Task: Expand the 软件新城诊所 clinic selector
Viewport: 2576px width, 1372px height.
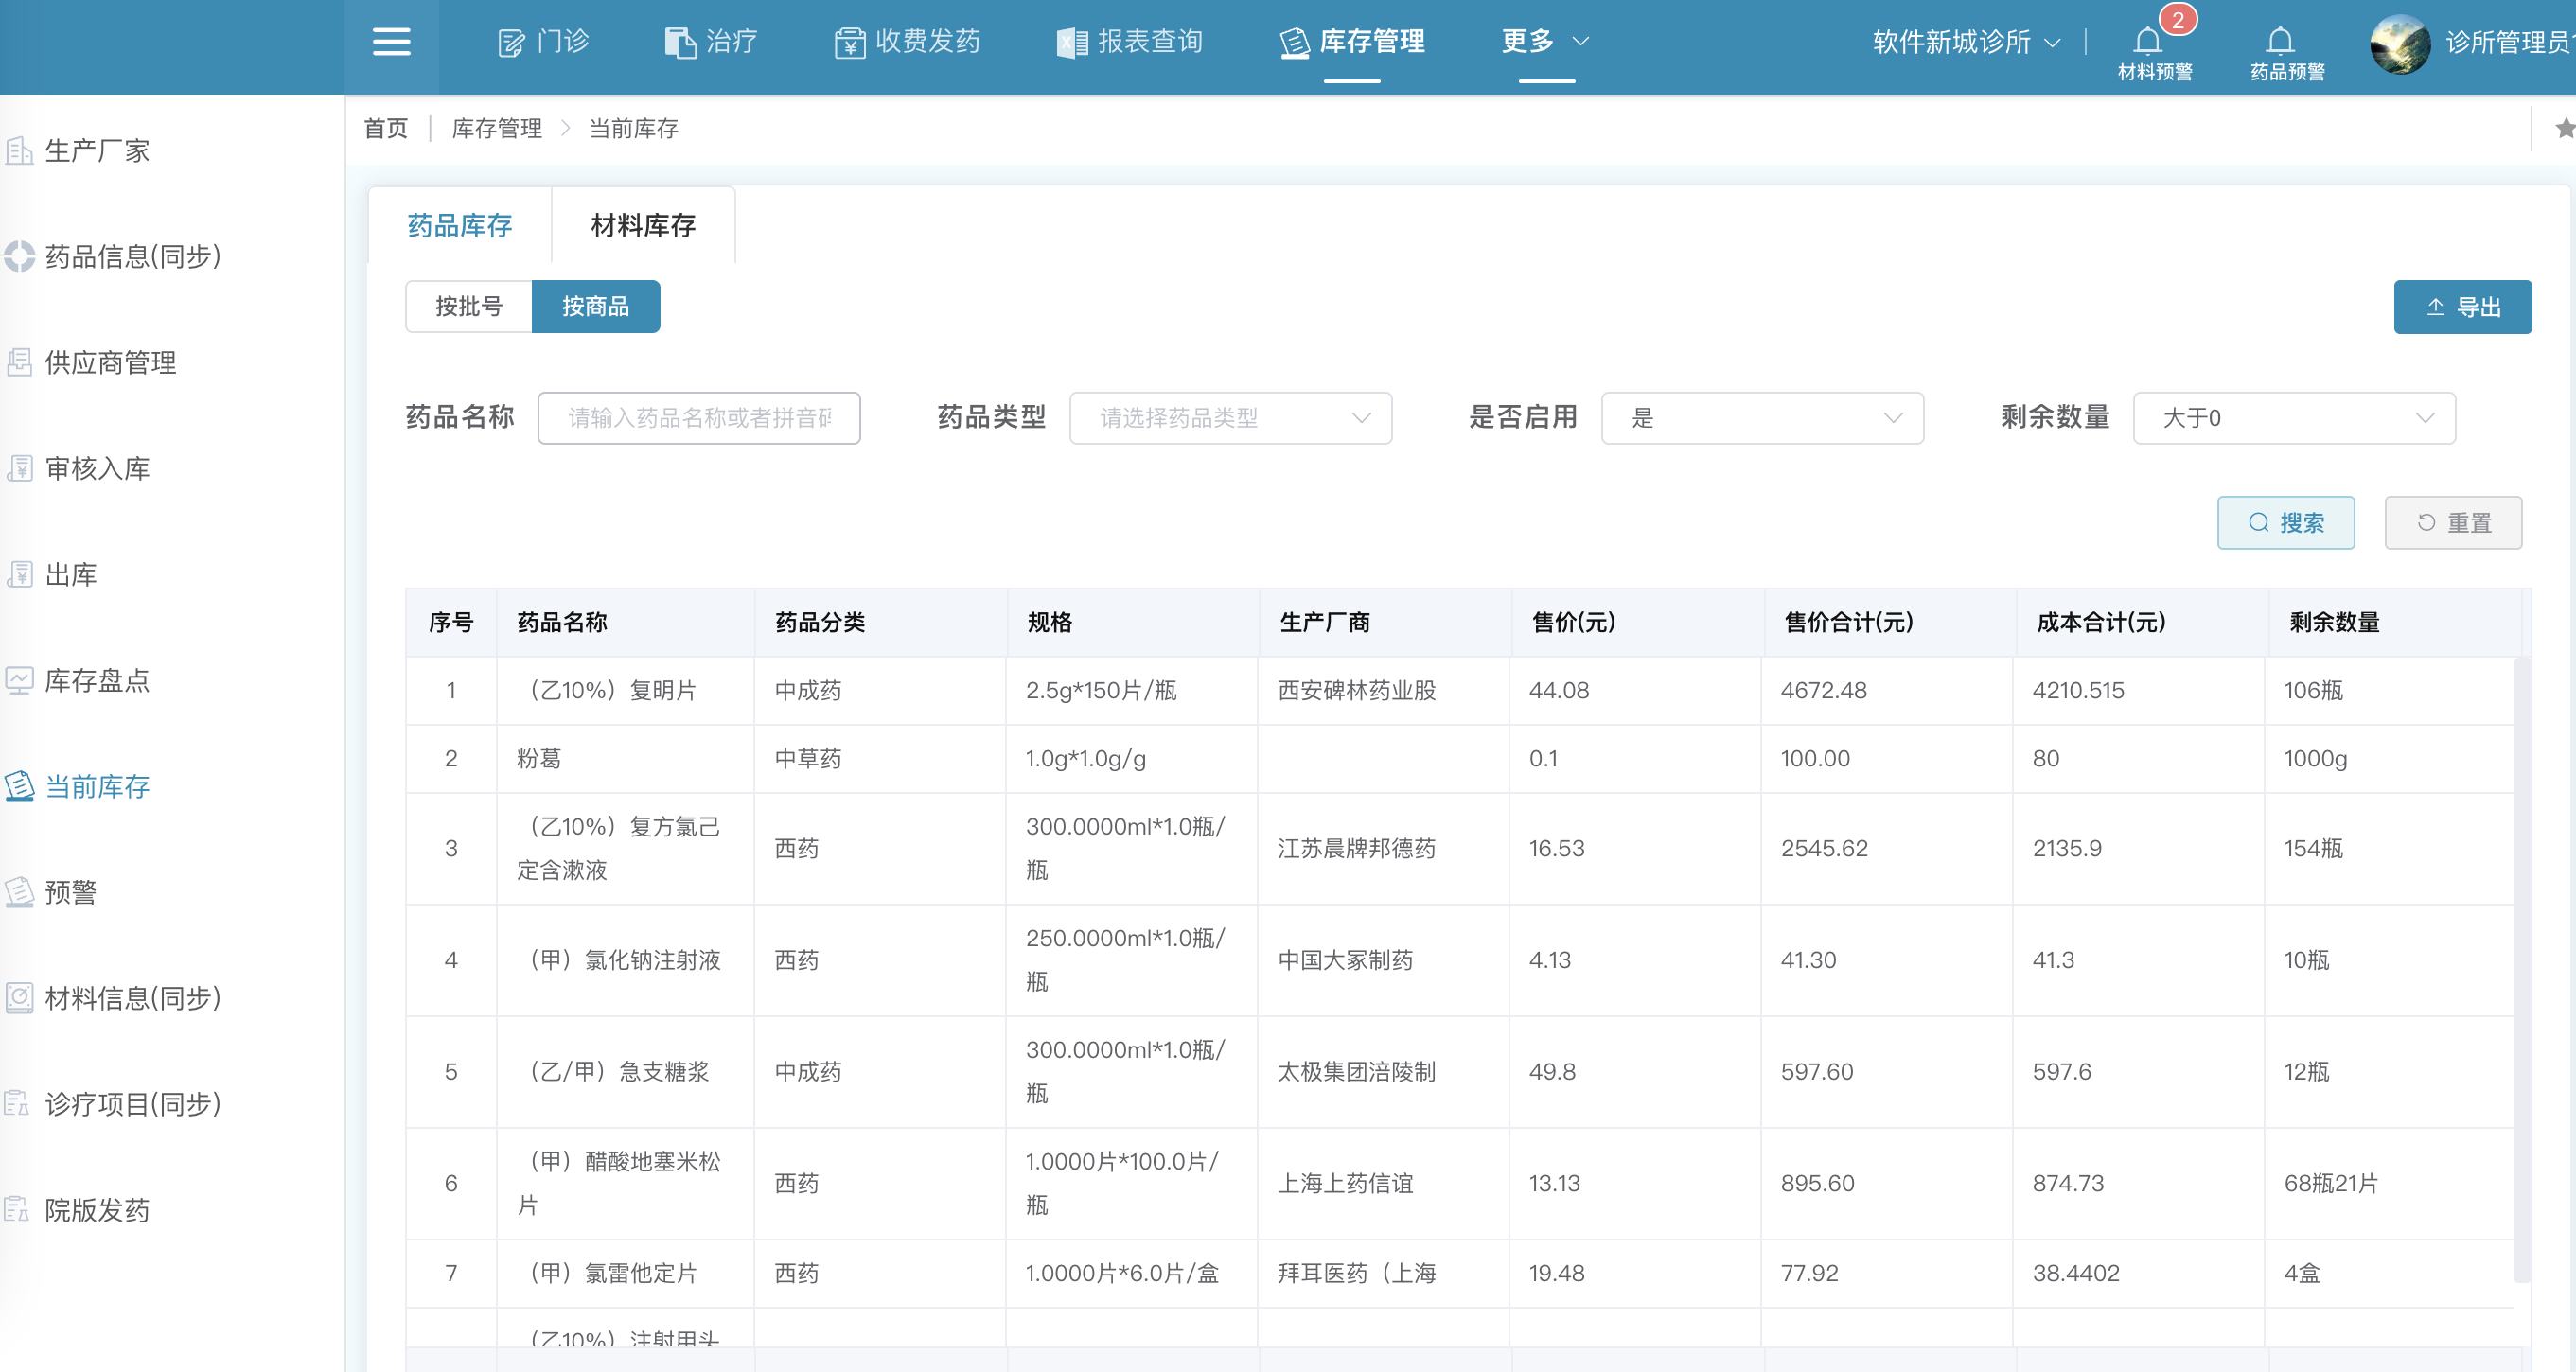Action: tap(1965, 42)
